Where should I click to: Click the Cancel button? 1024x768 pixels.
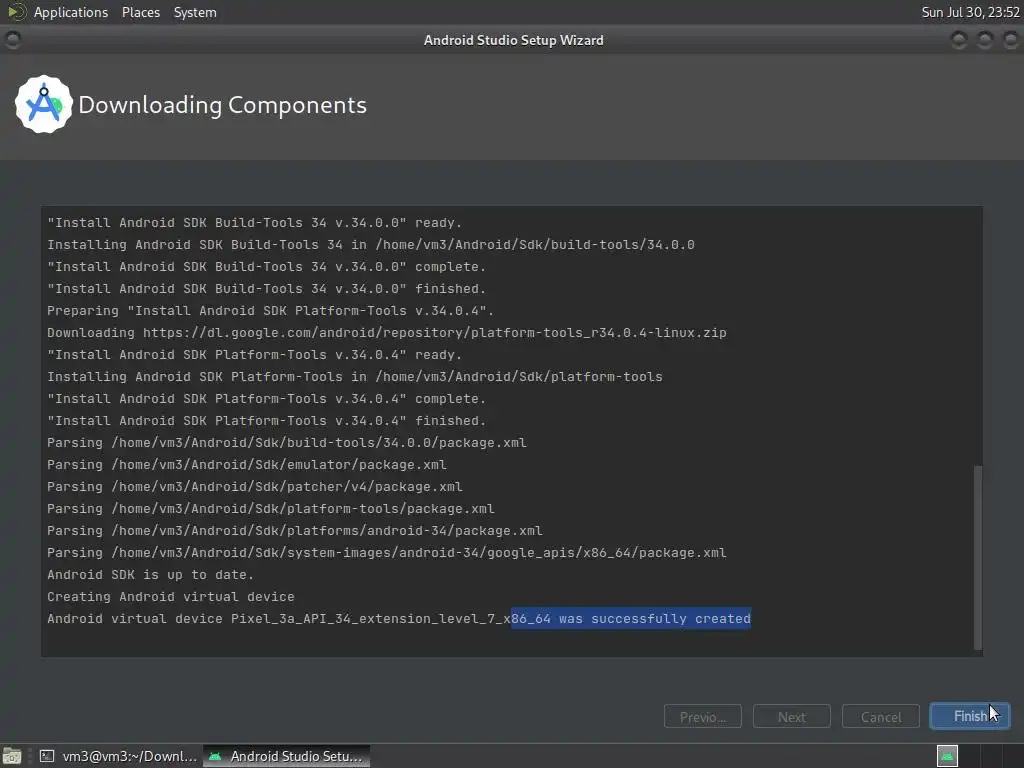[881, 716]
